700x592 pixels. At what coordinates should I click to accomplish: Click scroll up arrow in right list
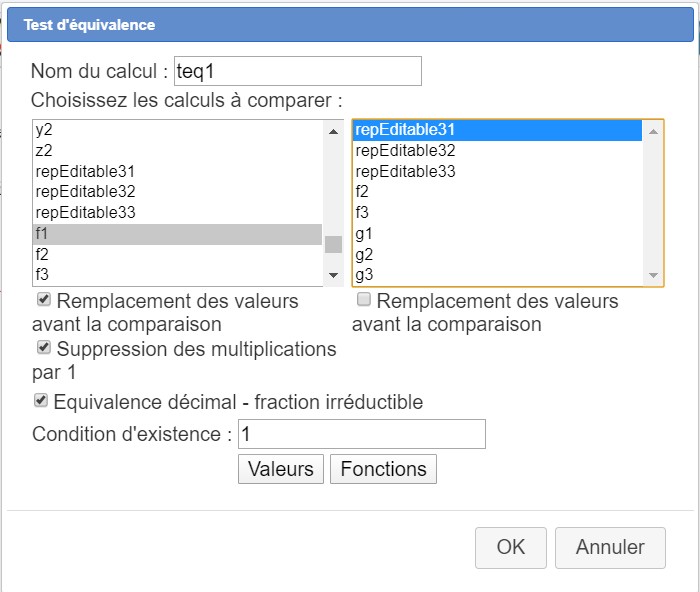pos(653,130)
